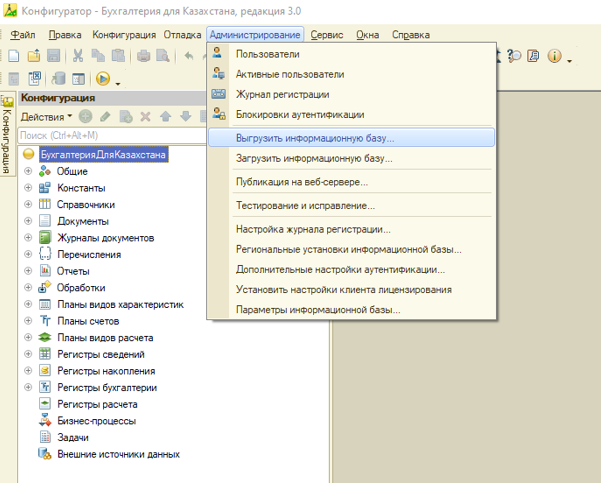Select Пользователи from the menu
The image size is (601, 484).
pyautogui.click(x=351, y=54)
